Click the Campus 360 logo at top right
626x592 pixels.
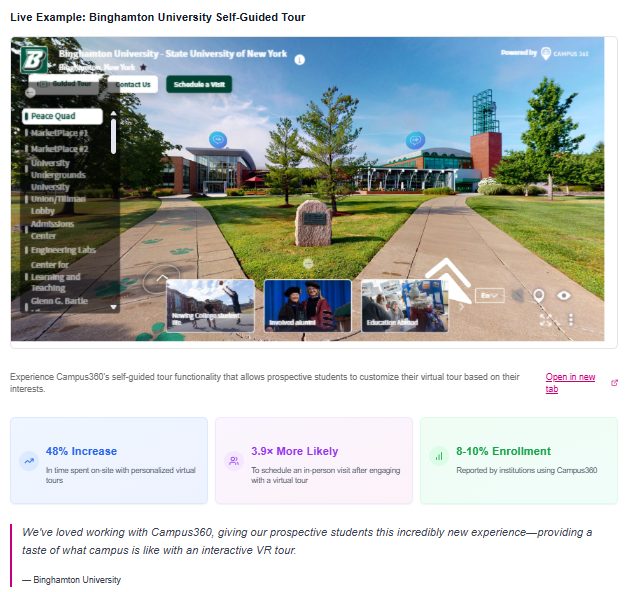coord(565,53)
